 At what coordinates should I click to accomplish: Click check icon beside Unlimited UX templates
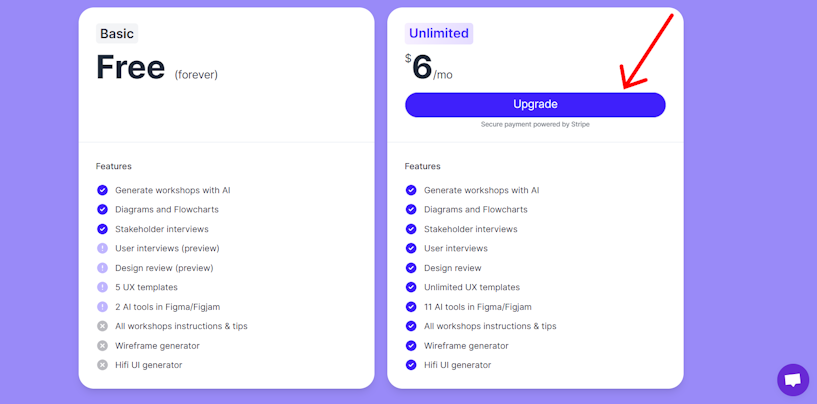tap(411, 287)
